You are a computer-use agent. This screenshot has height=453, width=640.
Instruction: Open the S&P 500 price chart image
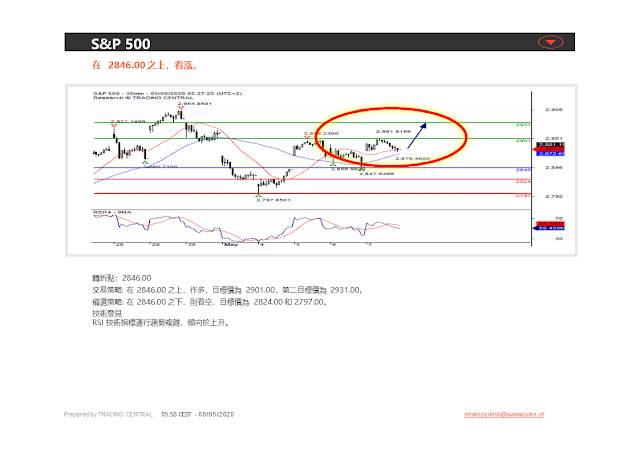tap(321, 170)
